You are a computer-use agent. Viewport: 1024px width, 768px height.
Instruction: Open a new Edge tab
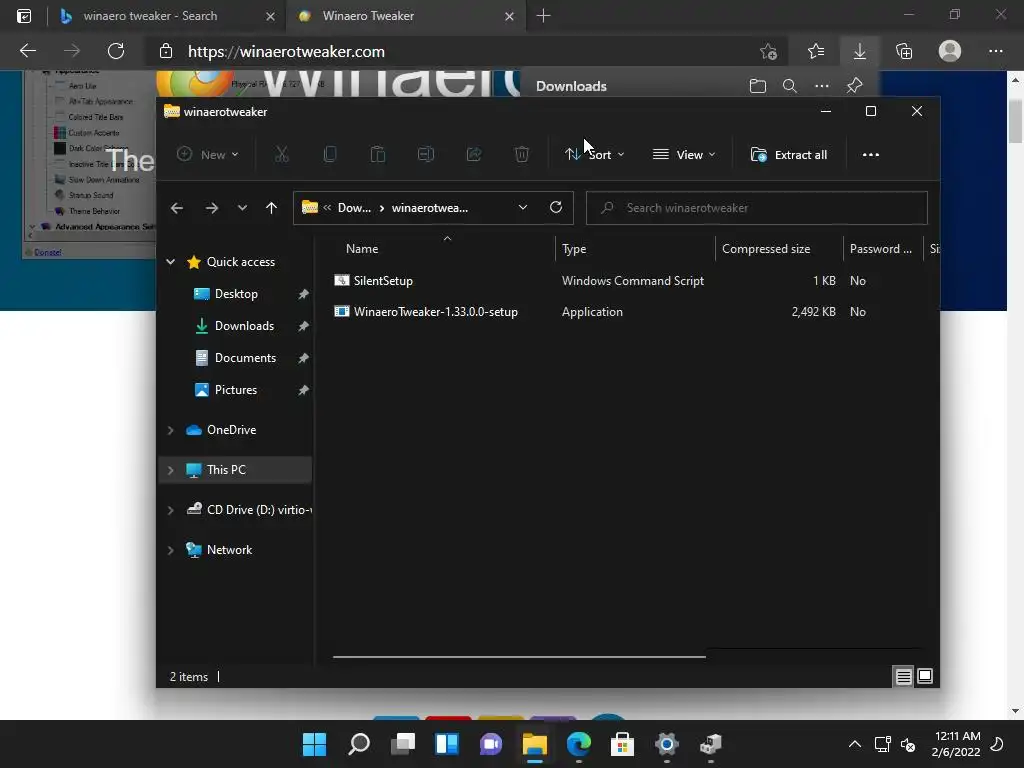coord(543,16)
